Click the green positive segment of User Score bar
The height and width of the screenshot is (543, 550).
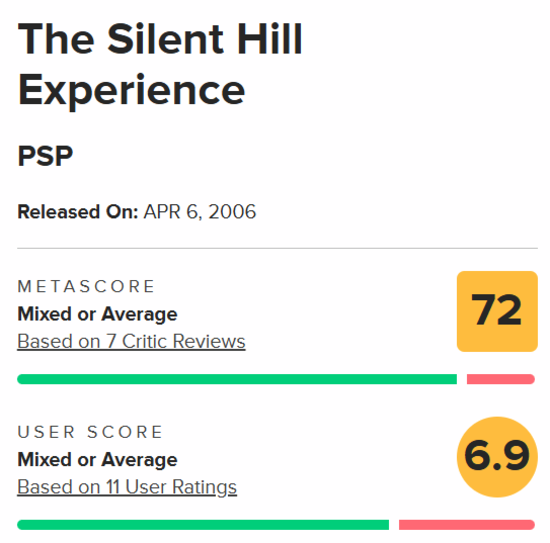click(x=203, y=525)
